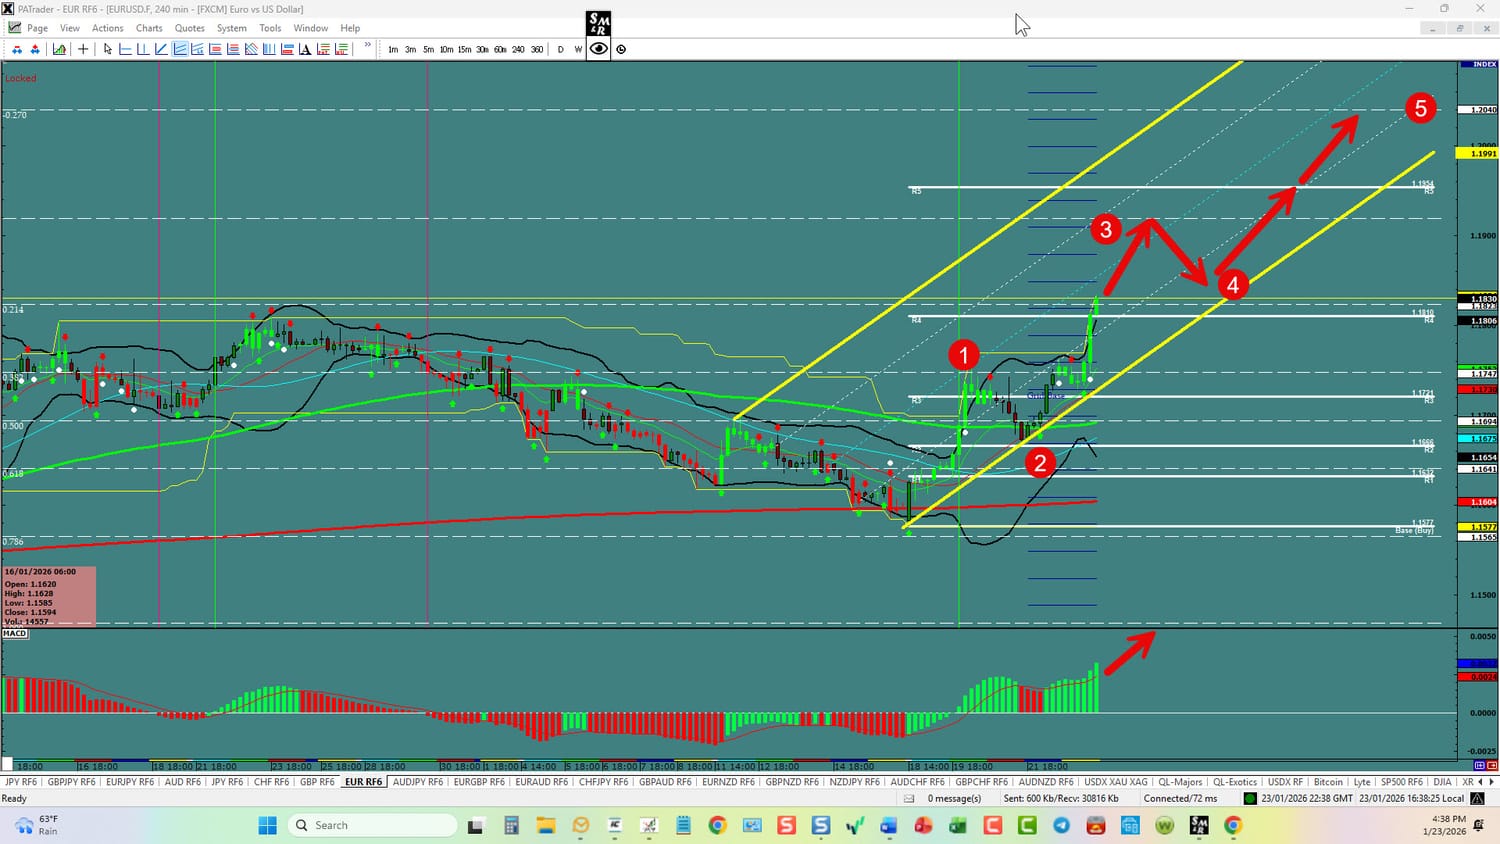This screenshot has width=1500, height=844.
Task: Select the arrow pointer tool
Action: coord(108,49)
